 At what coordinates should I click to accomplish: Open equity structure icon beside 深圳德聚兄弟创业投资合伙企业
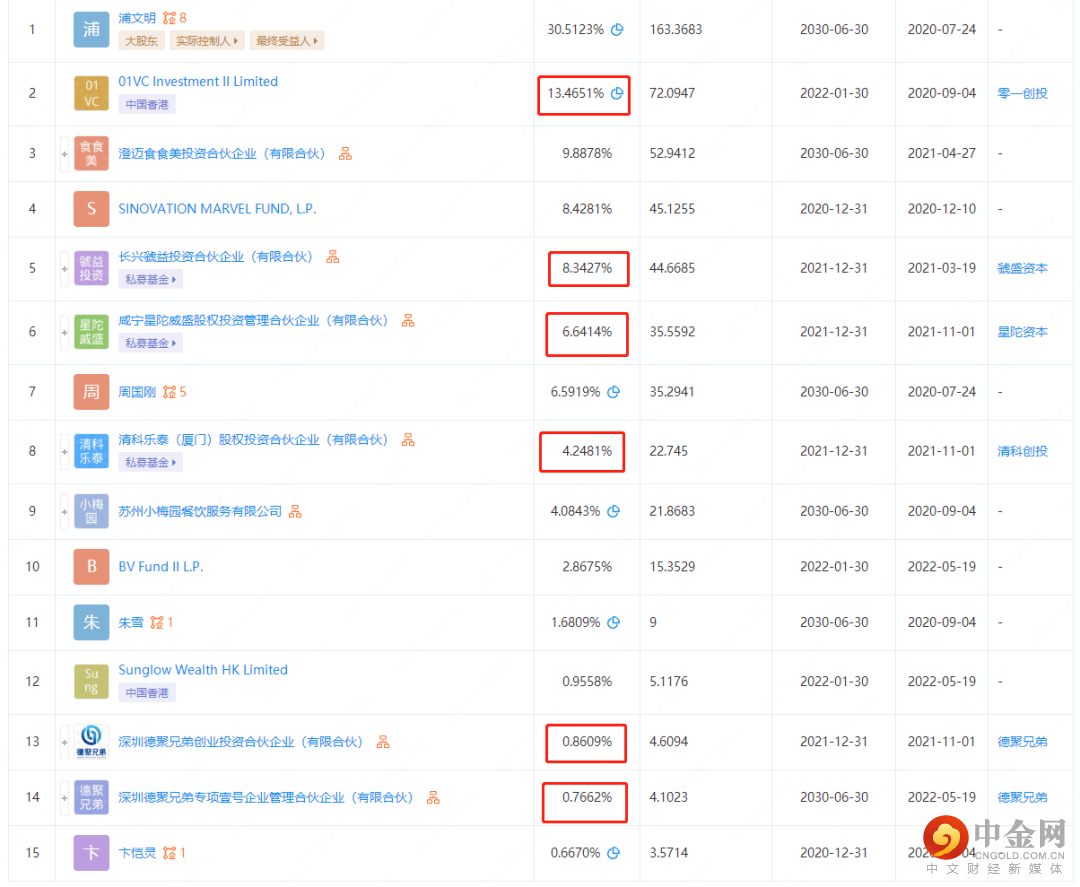[x=383, y=742]
